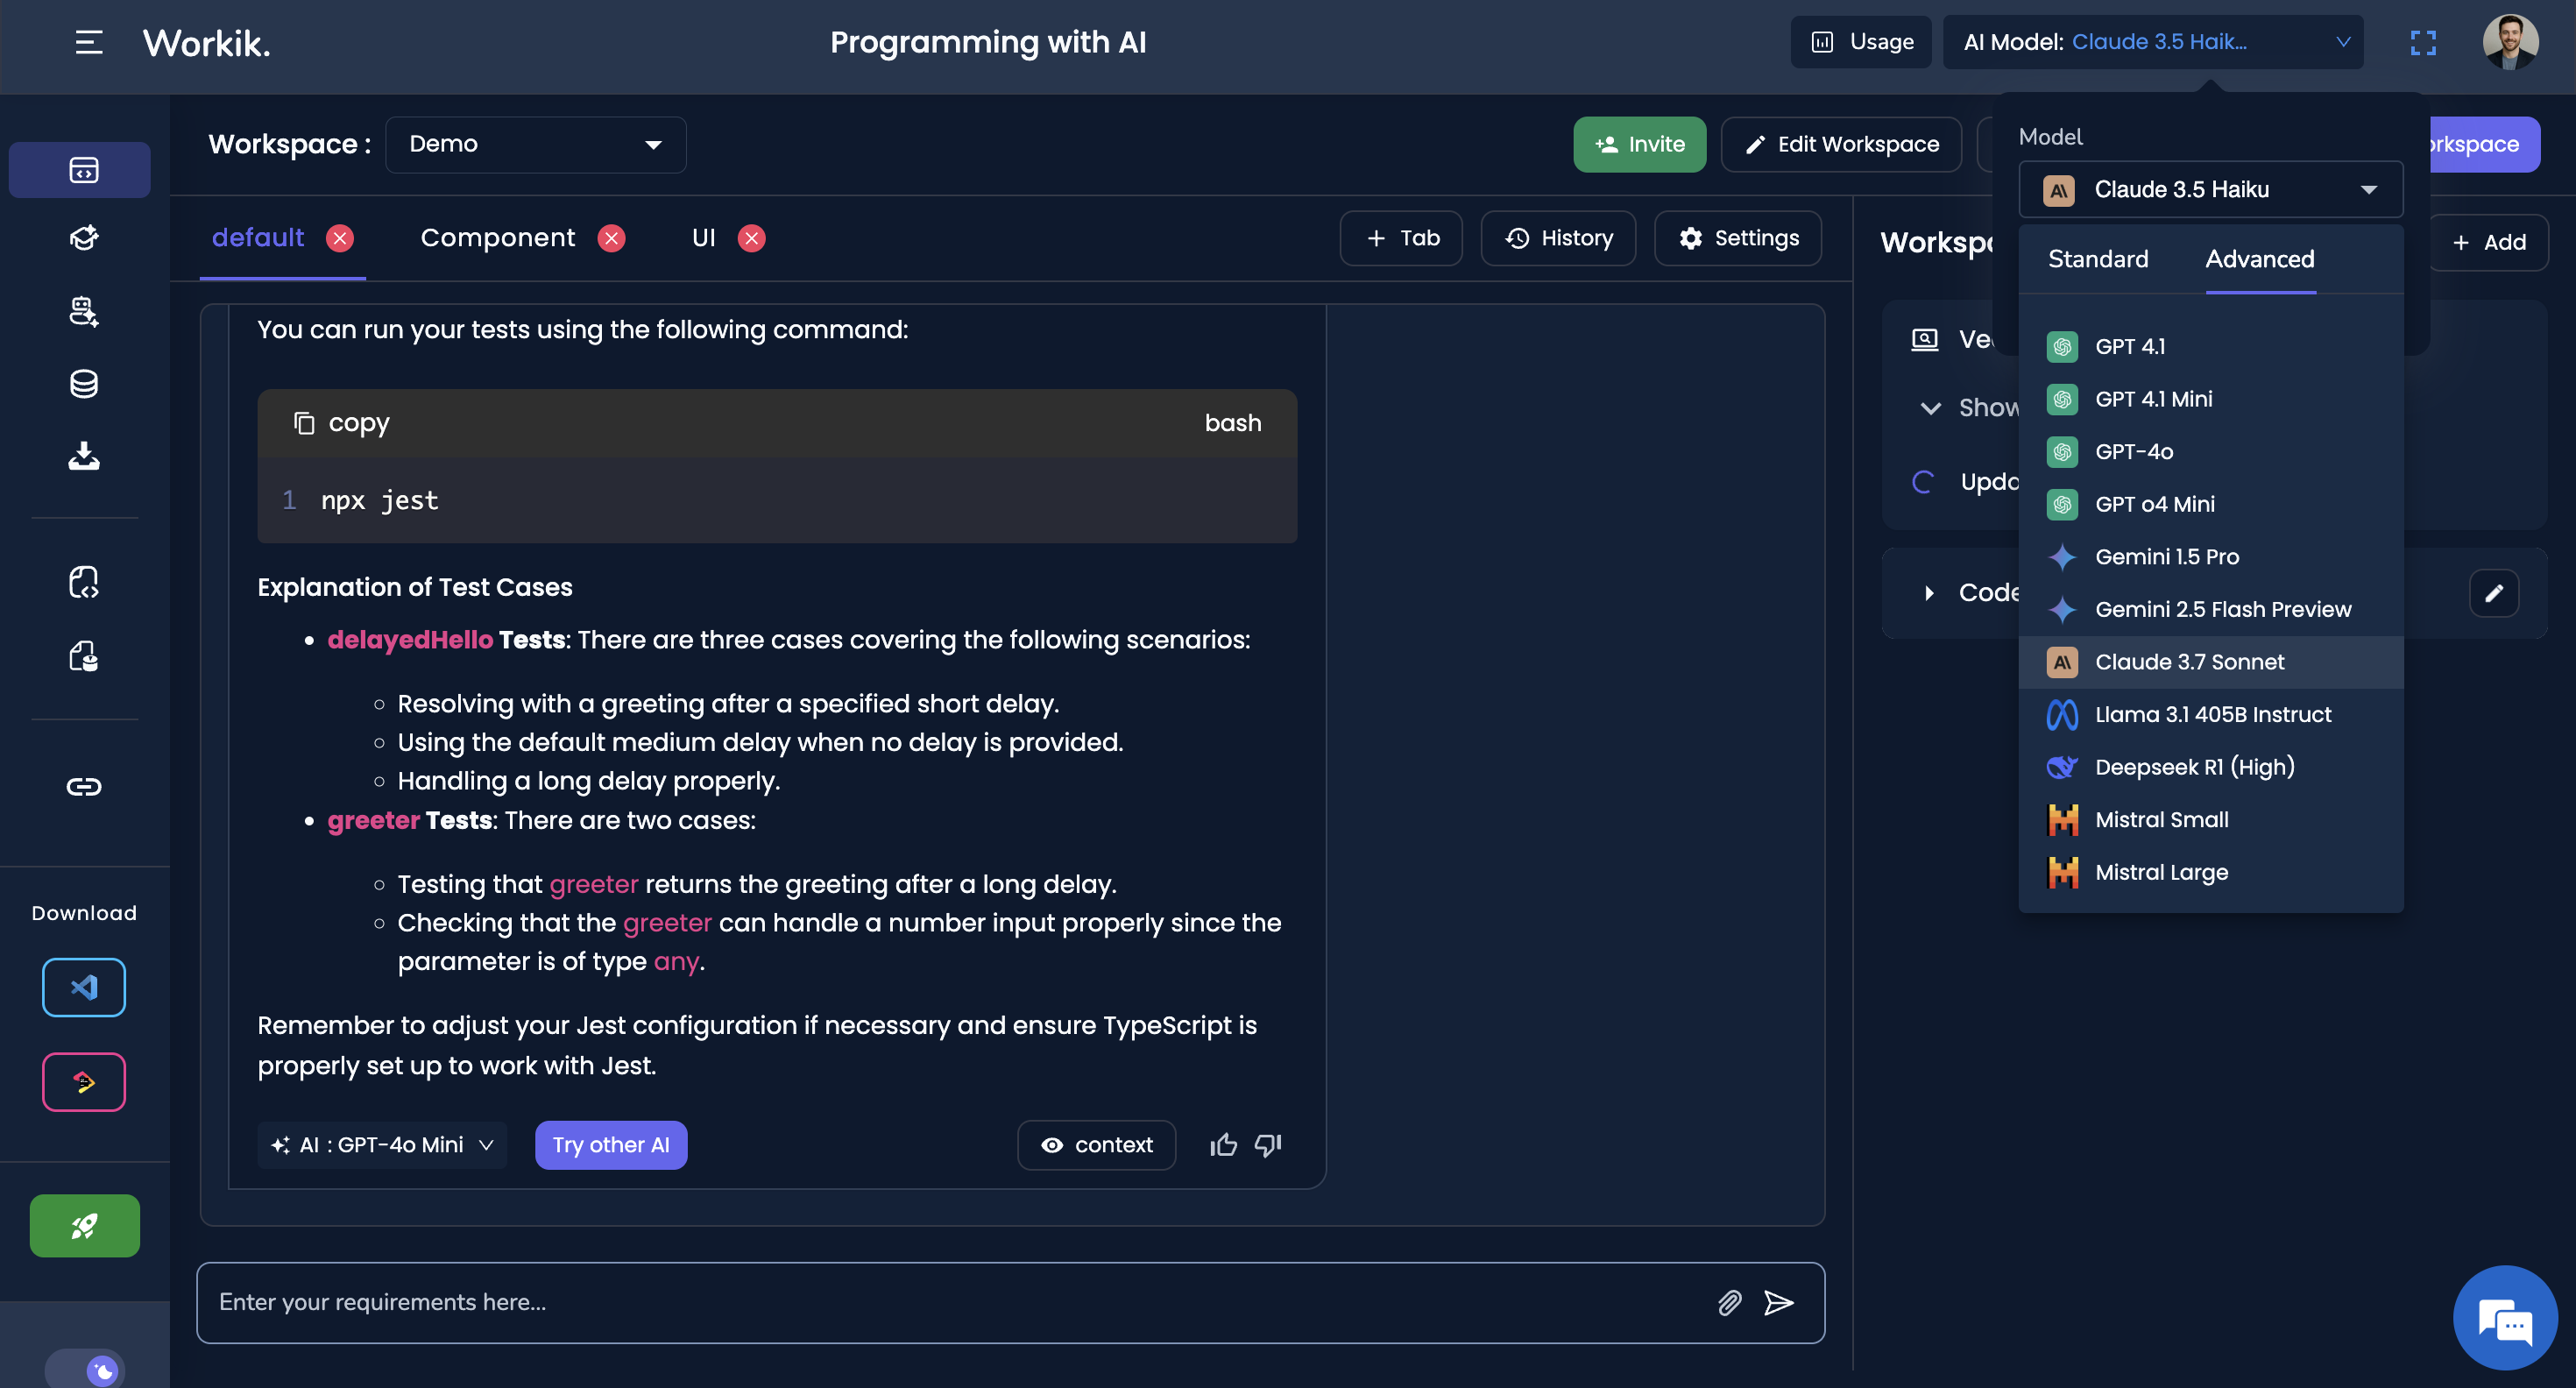Expand the AI : GPT-4o Mini dropdown

381,1145
